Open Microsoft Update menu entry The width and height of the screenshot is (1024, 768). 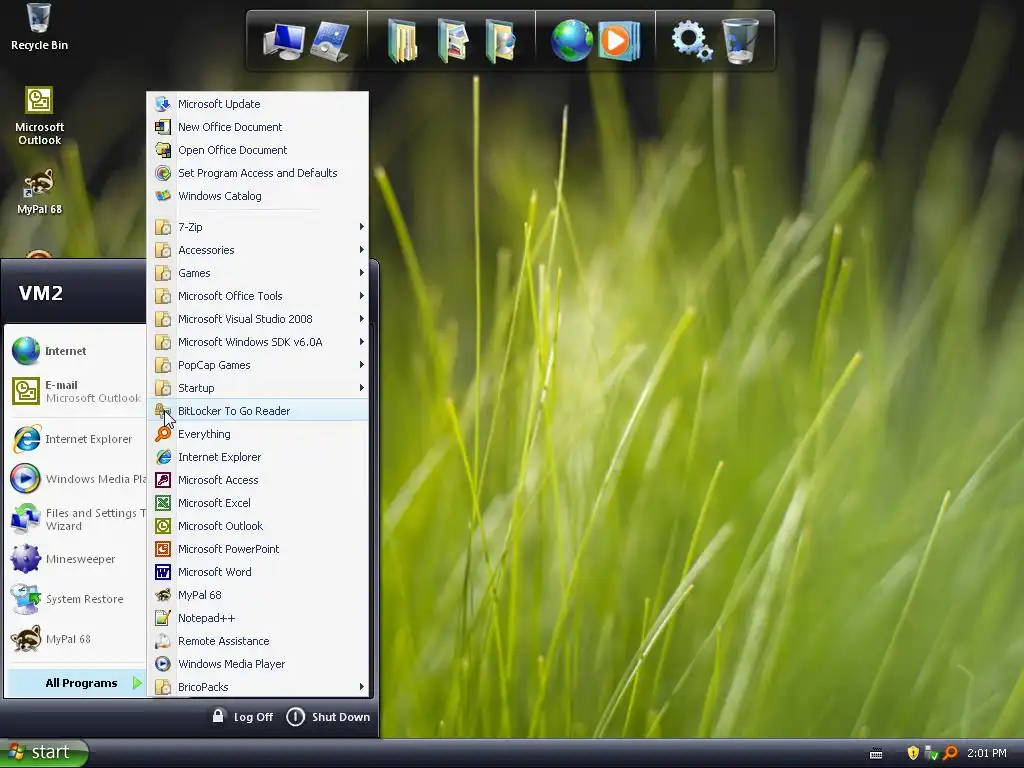(259, 104)
